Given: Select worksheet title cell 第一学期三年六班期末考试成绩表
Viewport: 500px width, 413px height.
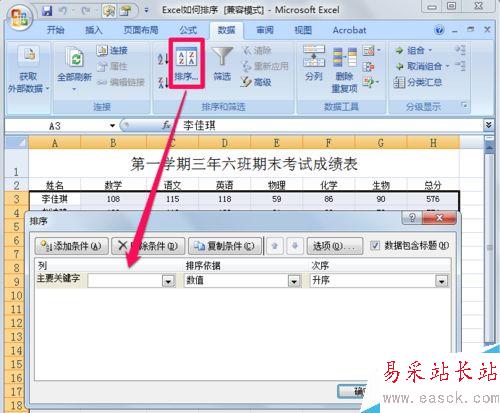Looking at the screenshot, I should (x=244, y=164).
